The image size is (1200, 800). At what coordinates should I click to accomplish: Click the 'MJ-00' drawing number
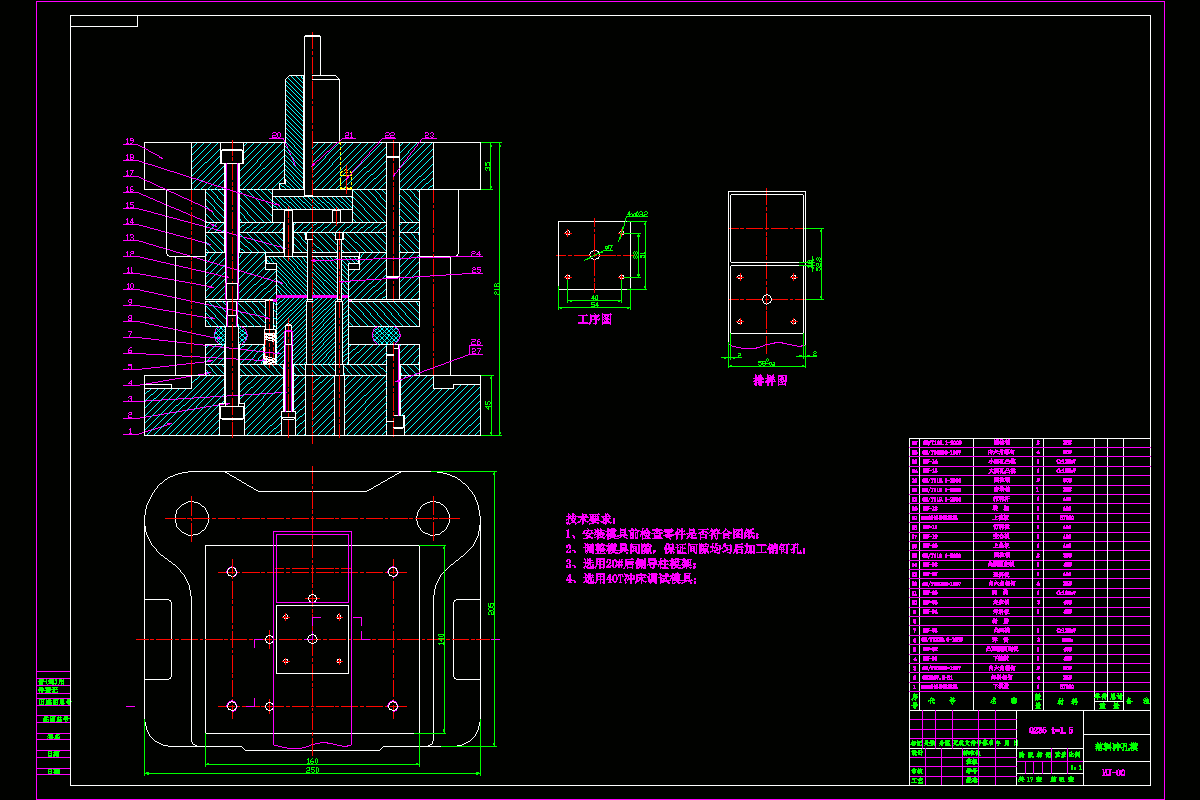coord(1113,772)
